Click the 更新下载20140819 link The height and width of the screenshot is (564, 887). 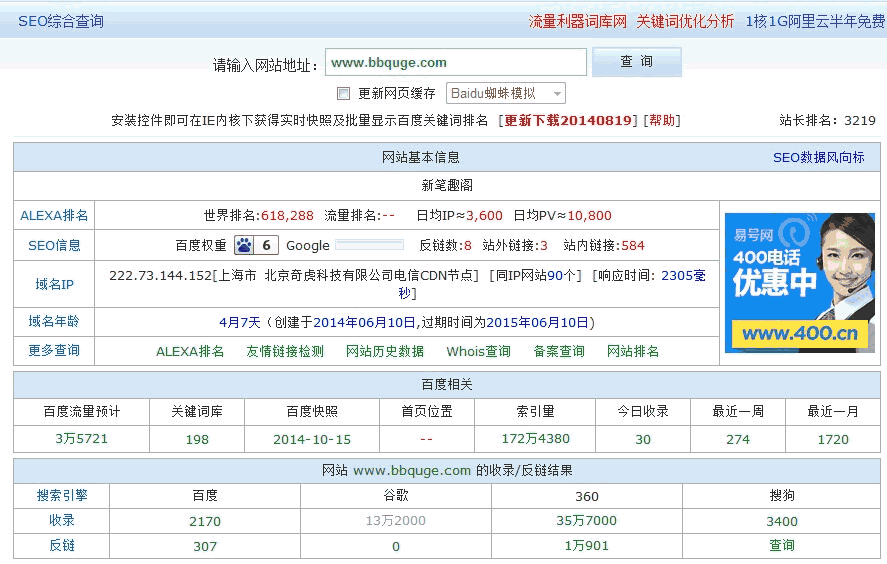(x=568, y=120)
